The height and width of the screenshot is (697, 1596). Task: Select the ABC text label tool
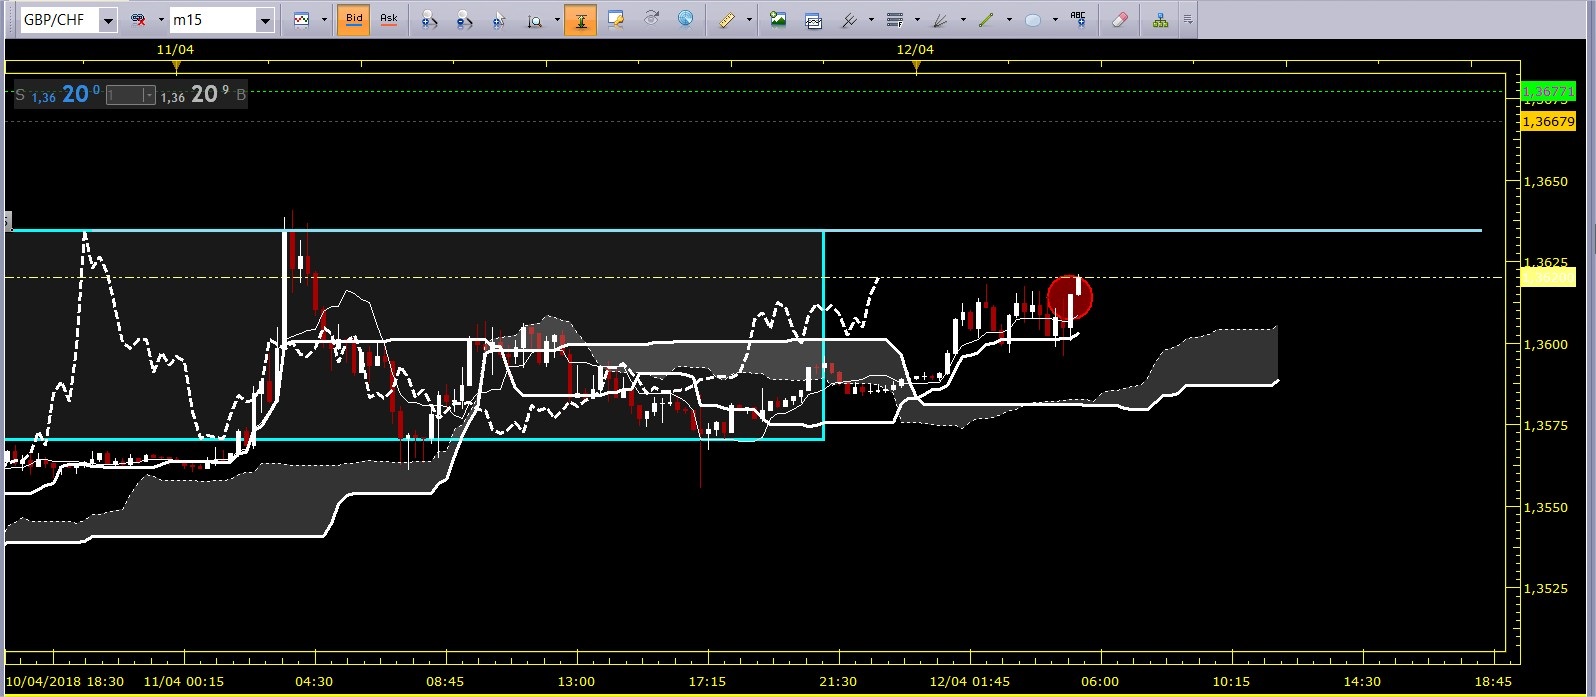coord(1078,19)
